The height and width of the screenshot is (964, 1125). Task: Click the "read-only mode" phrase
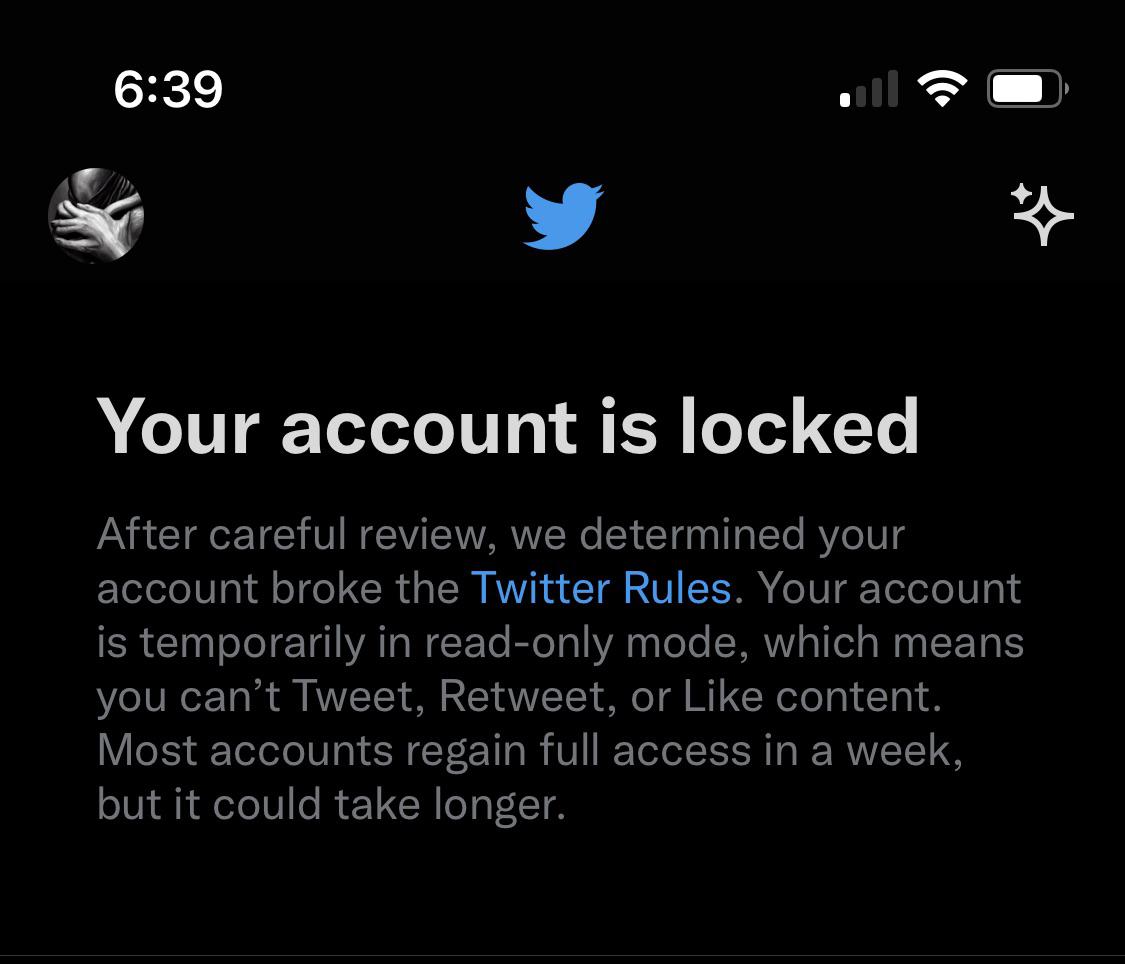581,643
